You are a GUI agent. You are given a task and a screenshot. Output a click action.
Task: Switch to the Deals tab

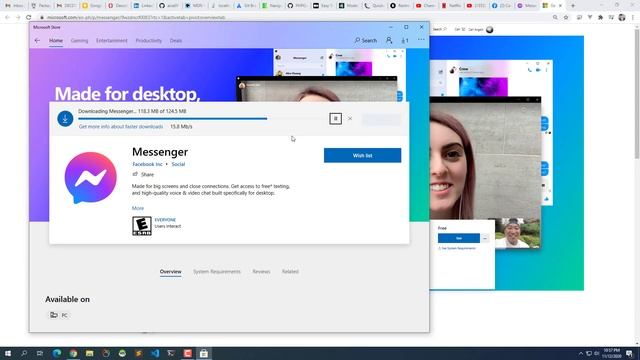click(176, 40)
